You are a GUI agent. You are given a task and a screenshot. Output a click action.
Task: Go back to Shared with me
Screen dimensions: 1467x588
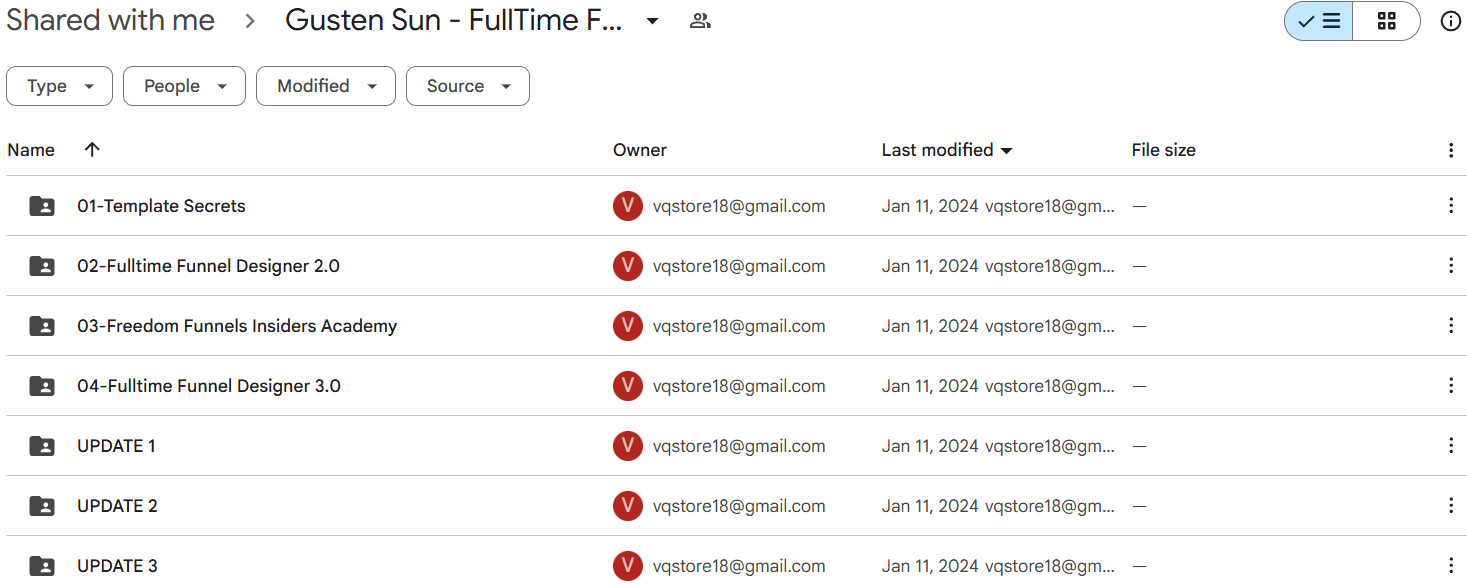tap(110, 20)
